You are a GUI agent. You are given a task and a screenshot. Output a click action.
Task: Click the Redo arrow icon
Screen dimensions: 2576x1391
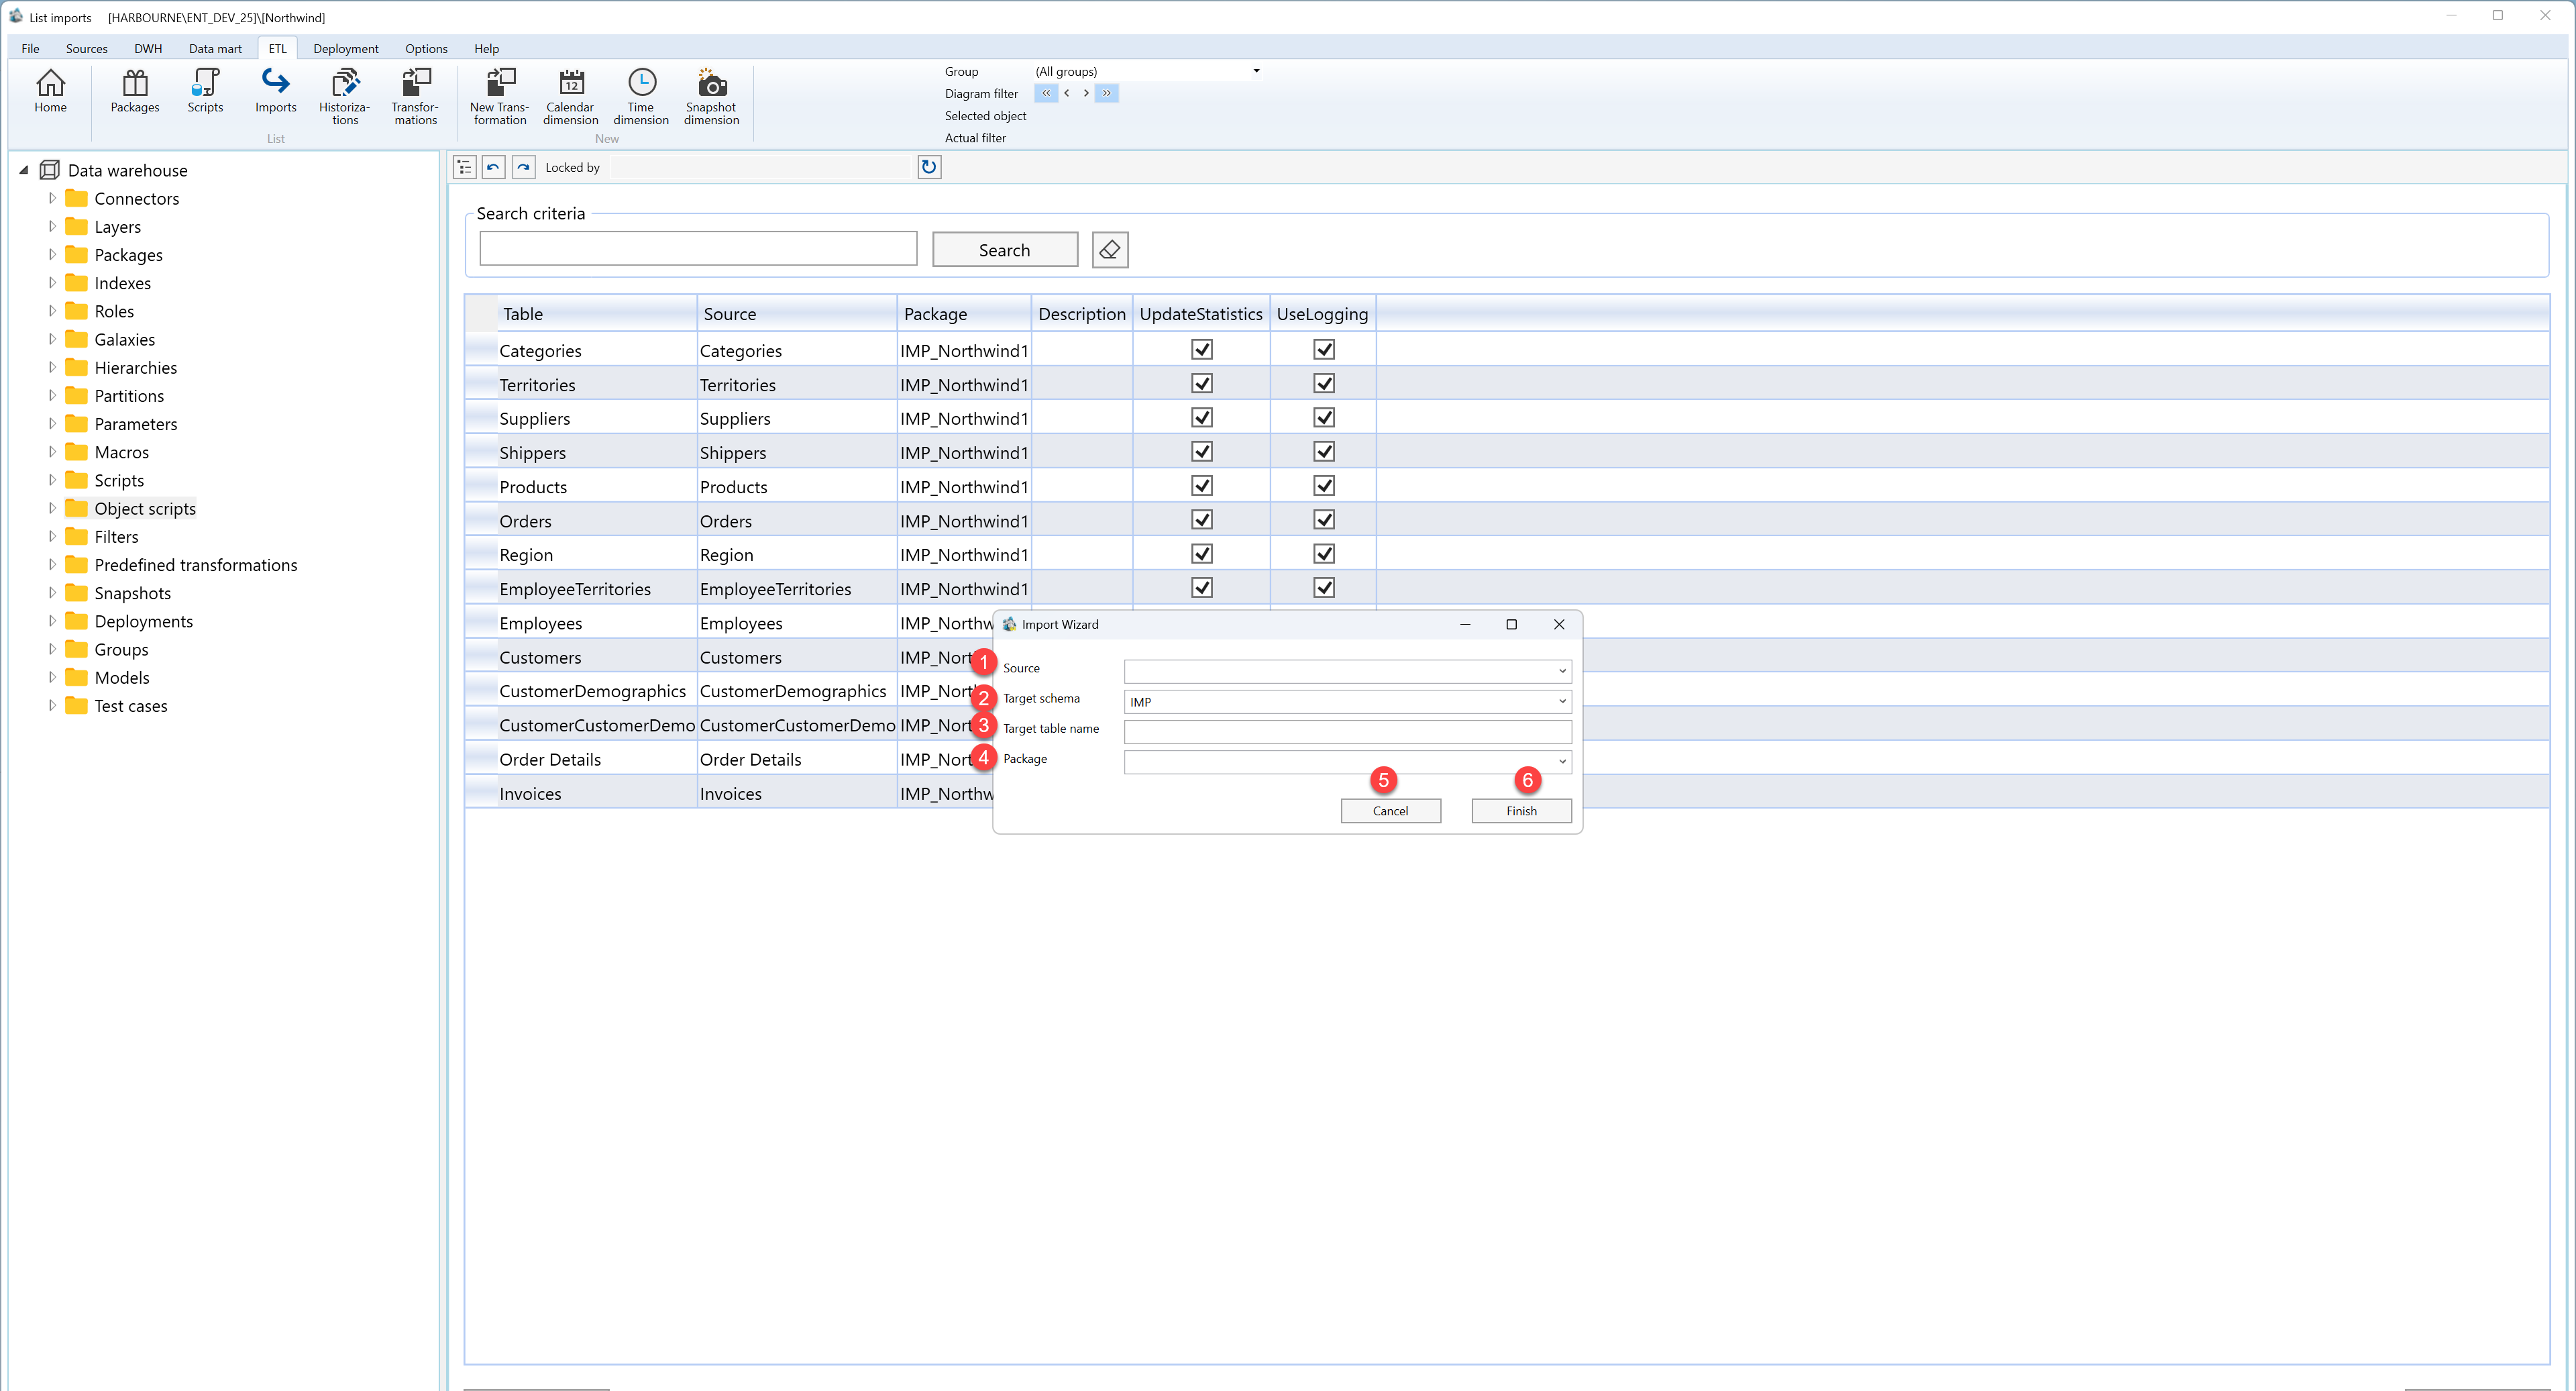tap(524, 167)
